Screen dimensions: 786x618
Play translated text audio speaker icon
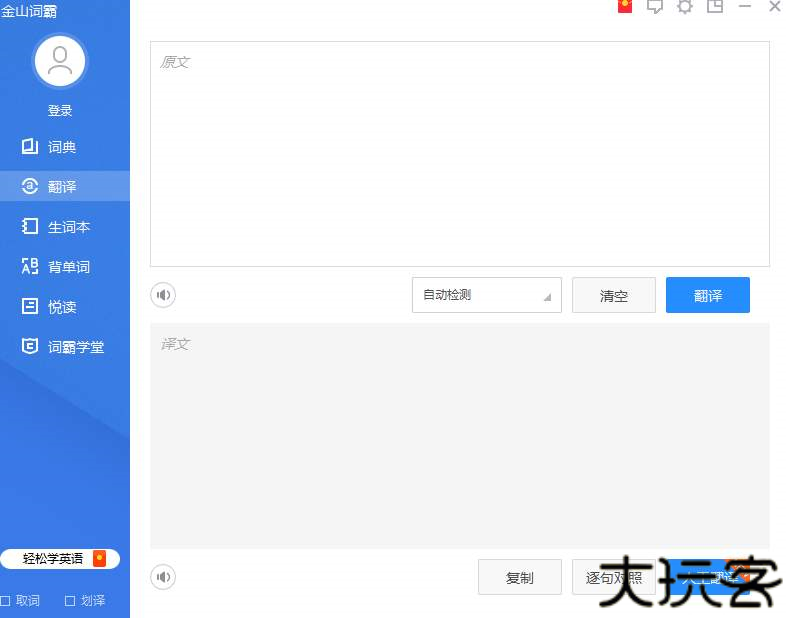click(163, 577)
